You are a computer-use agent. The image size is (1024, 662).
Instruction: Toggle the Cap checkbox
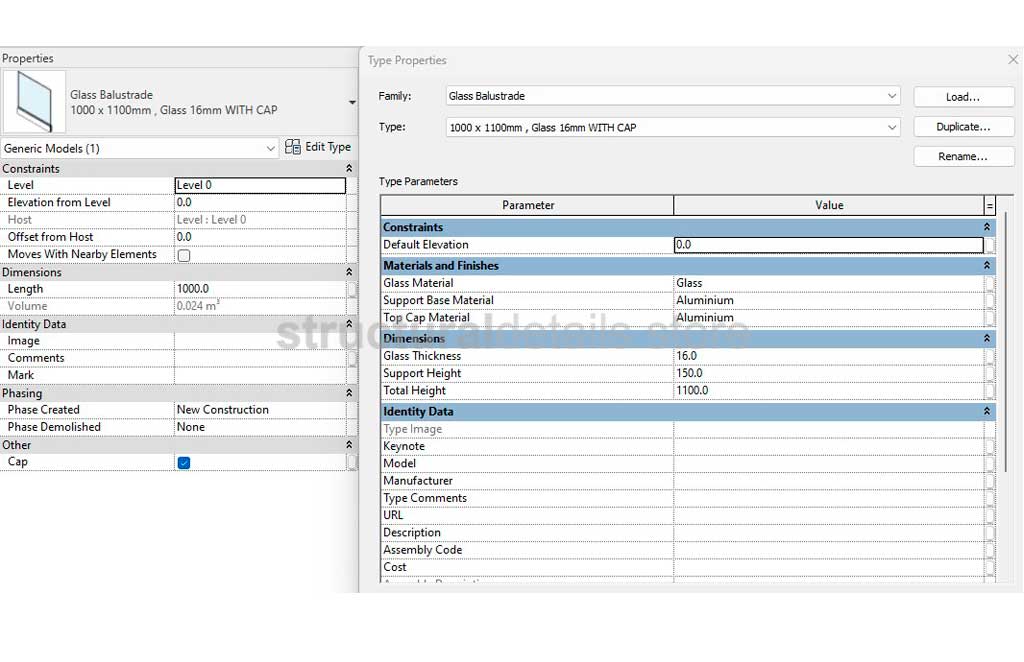point(184,462)
